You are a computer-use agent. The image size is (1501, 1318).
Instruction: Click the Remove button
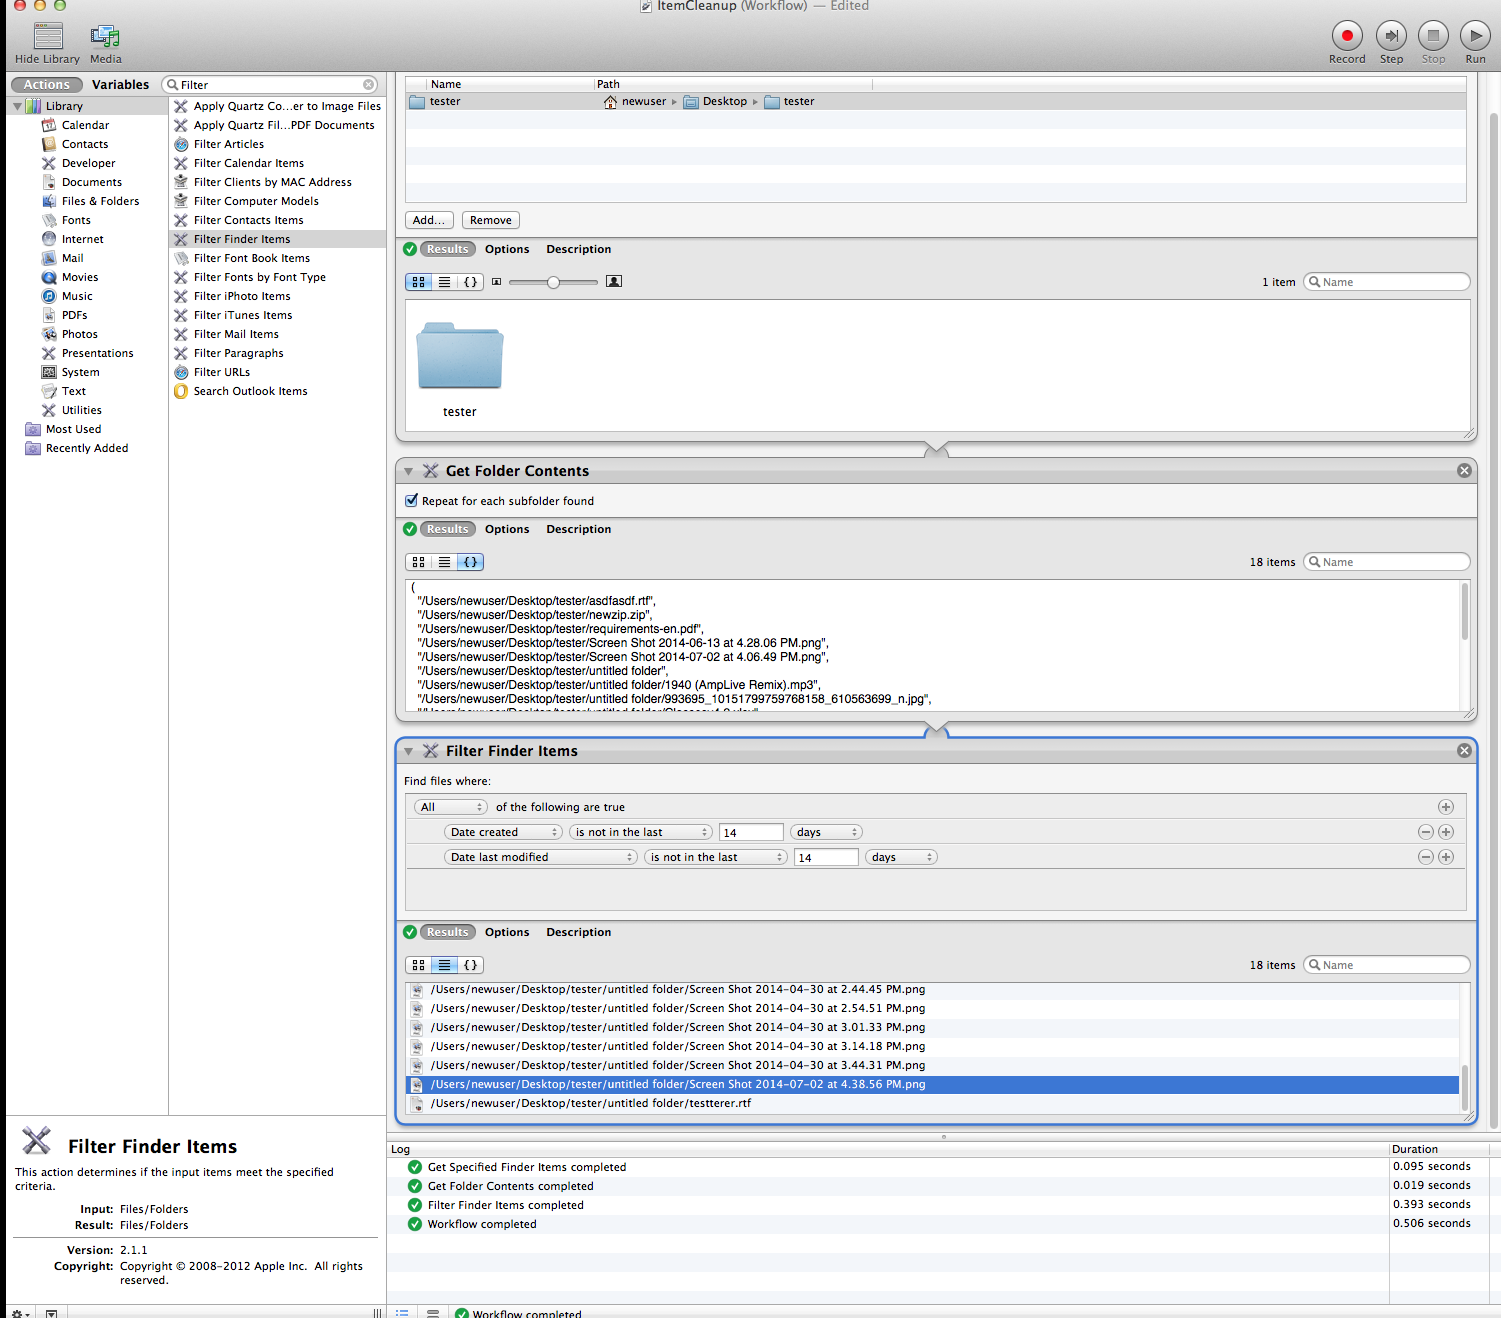[x=491, y=220]
